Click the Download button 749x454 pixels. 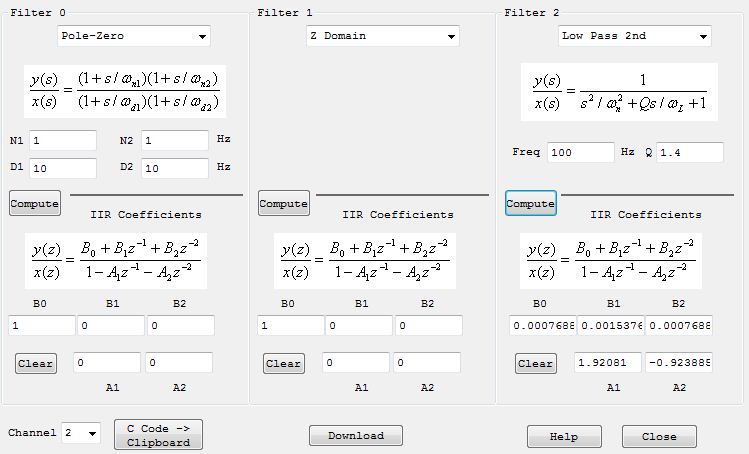click(x=355, y=436)
